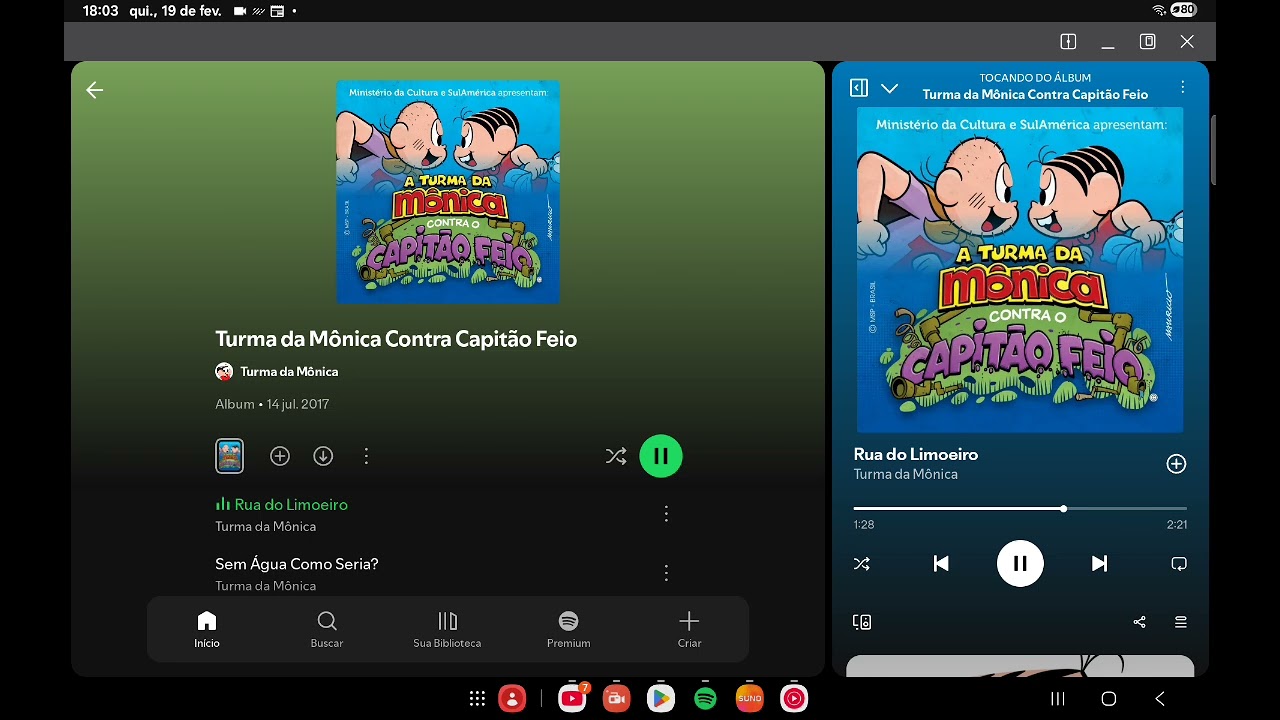Open the large album cover in the album page
The height and width of the screenshot is (720, 1280).
click(448, 191)
